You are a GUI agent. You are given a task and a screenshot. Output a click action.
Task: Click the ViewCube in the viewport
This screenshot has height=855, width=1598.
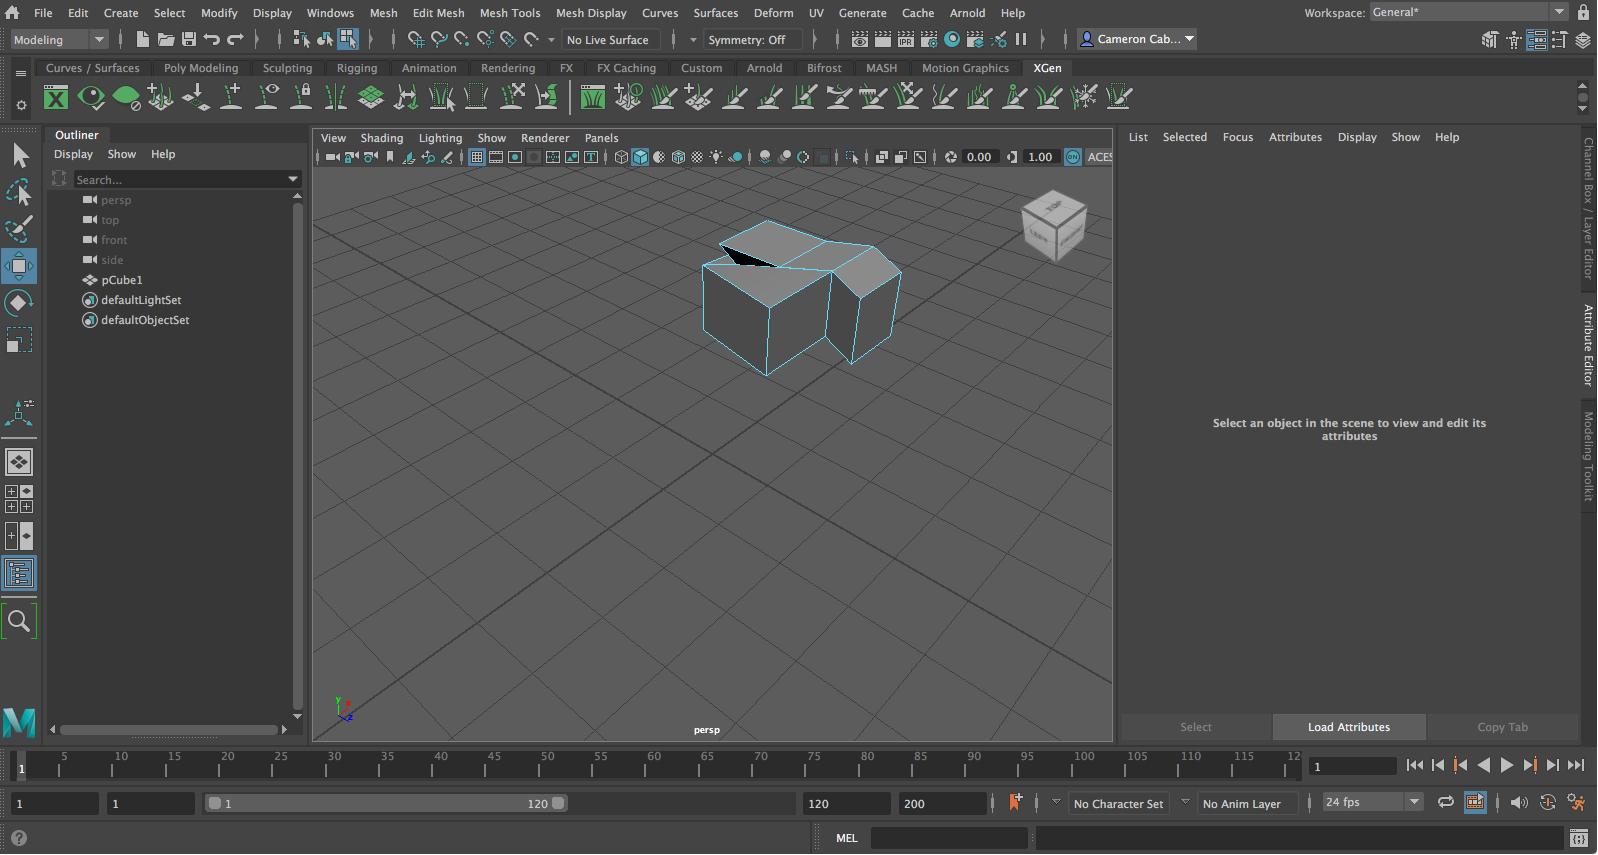tap(1053, 226)
